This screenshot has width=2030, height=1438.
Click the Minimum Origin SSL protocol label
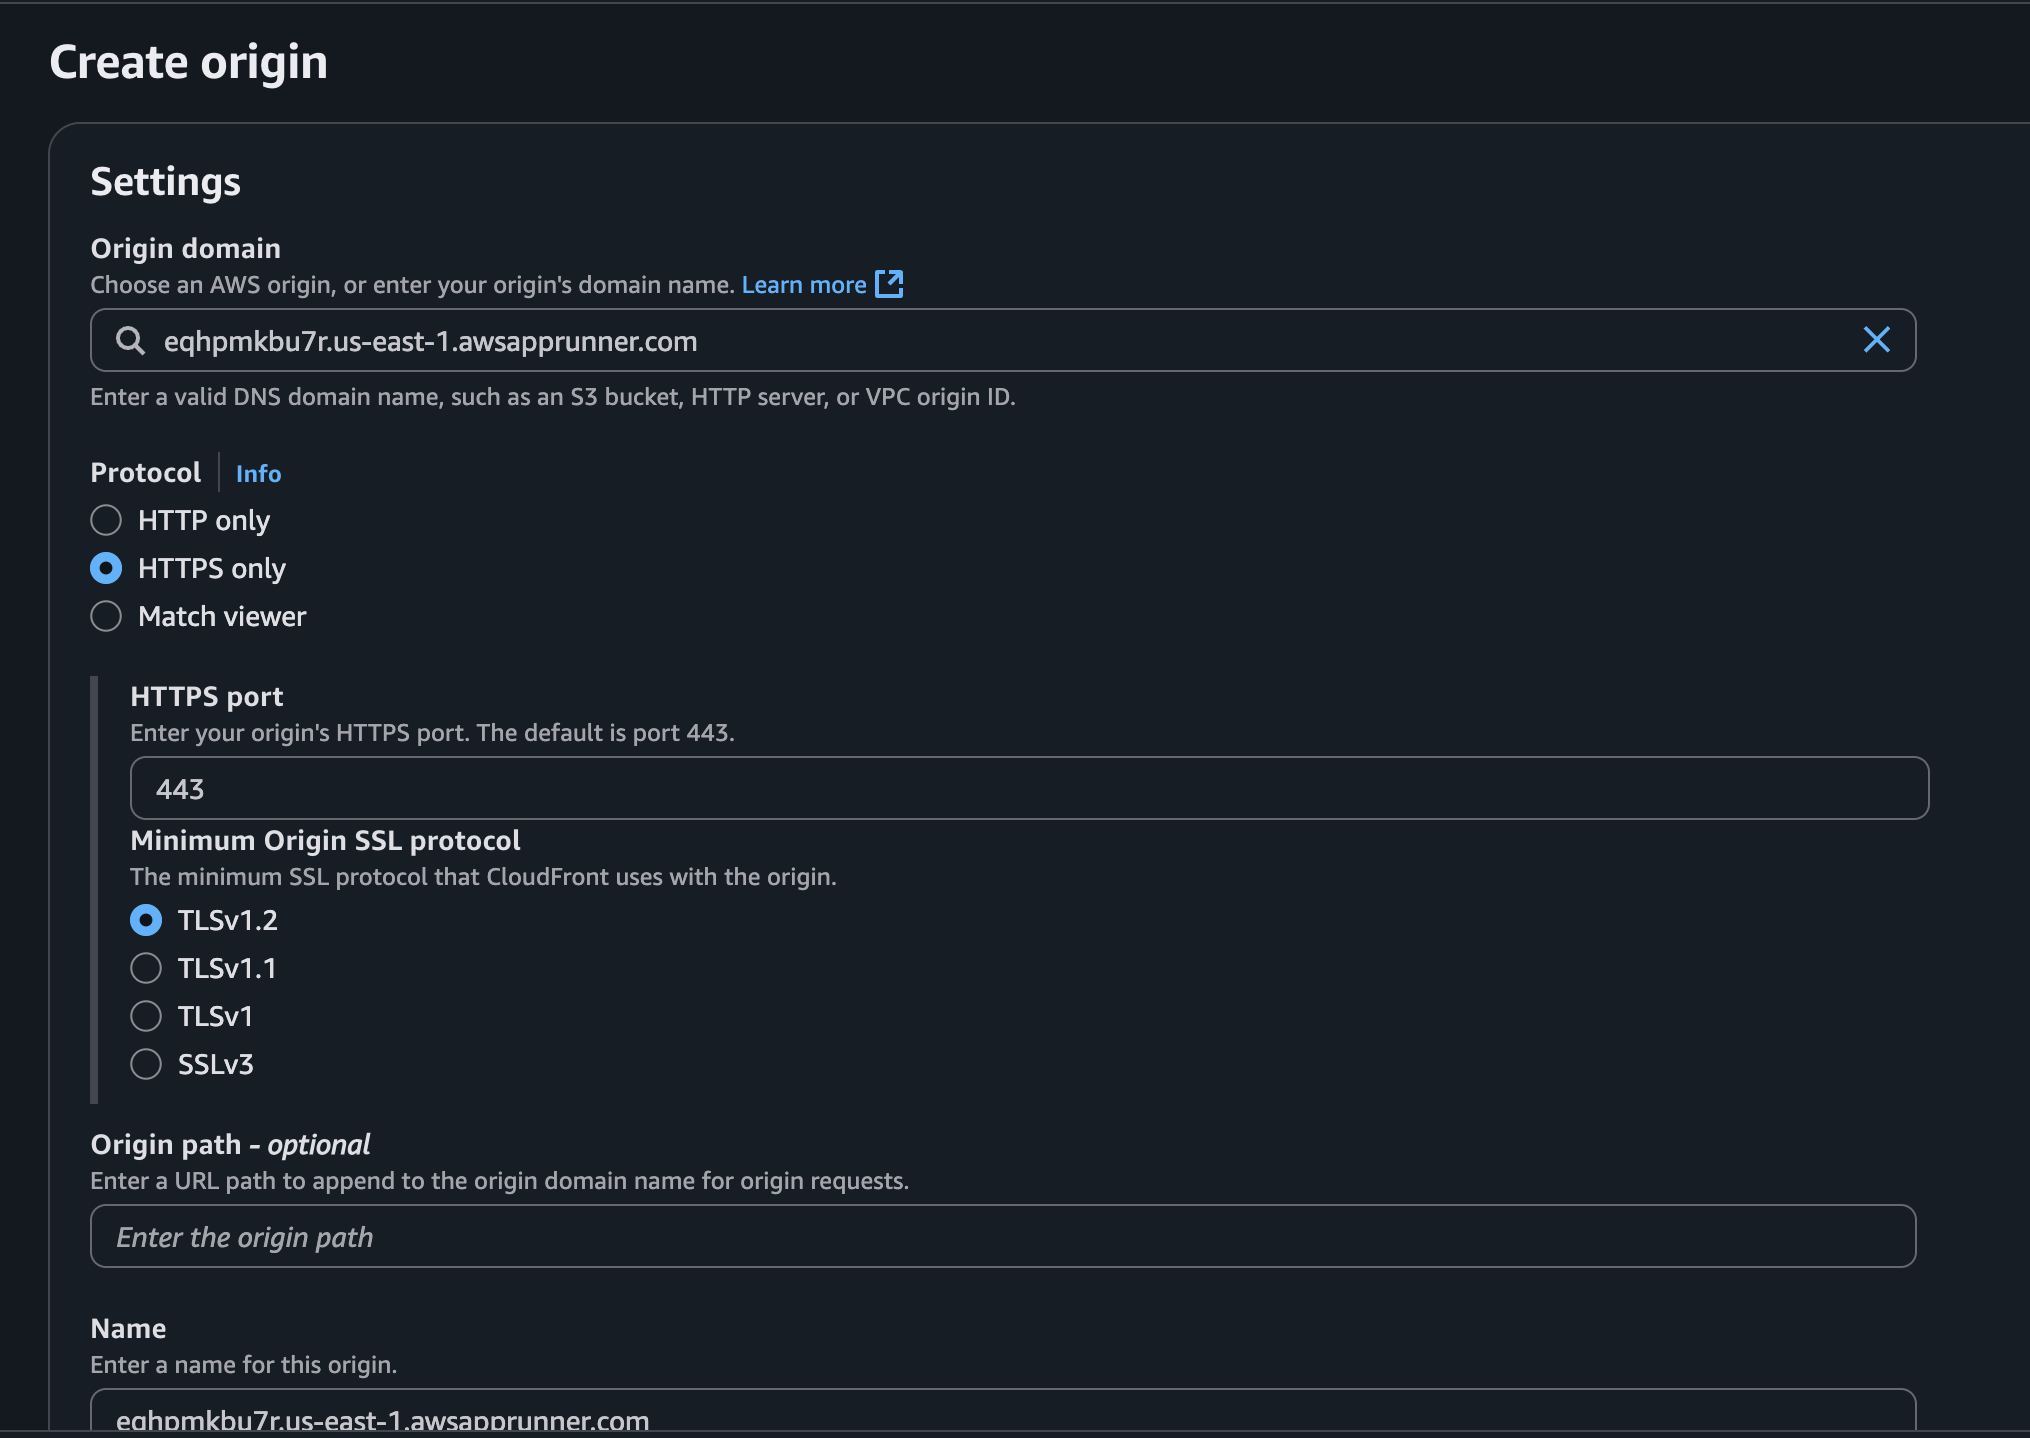[x=325, y=840]
